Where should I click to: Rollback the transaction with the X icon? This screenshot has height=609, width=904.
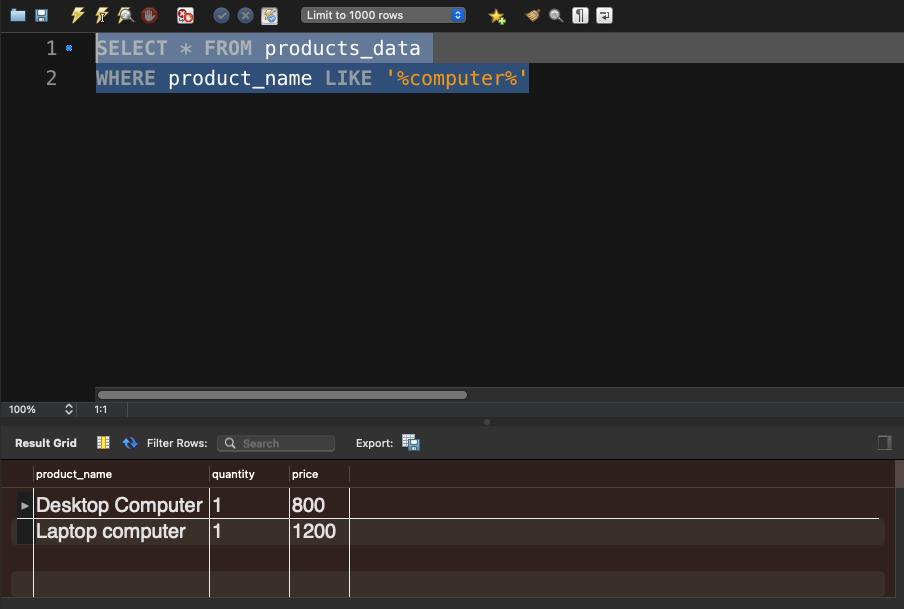pyautogui.click(x=245, y=16)
